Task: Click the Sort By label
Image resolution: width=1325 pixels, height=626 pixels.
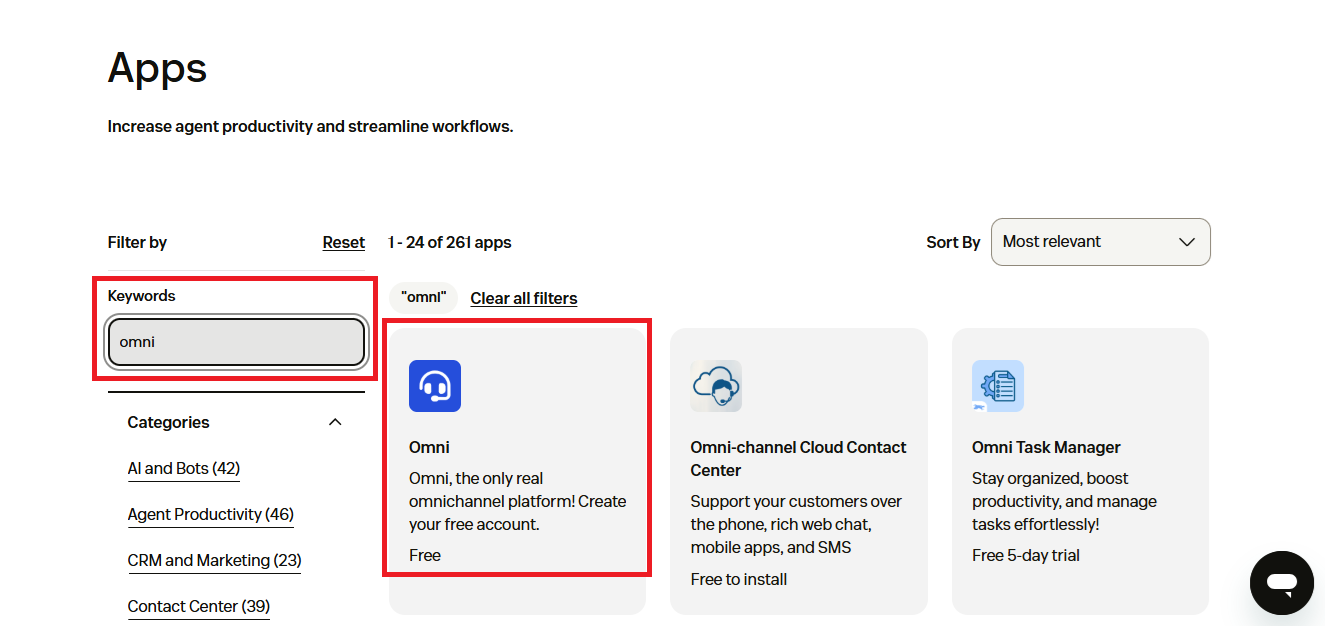Action: pos(953,242)
